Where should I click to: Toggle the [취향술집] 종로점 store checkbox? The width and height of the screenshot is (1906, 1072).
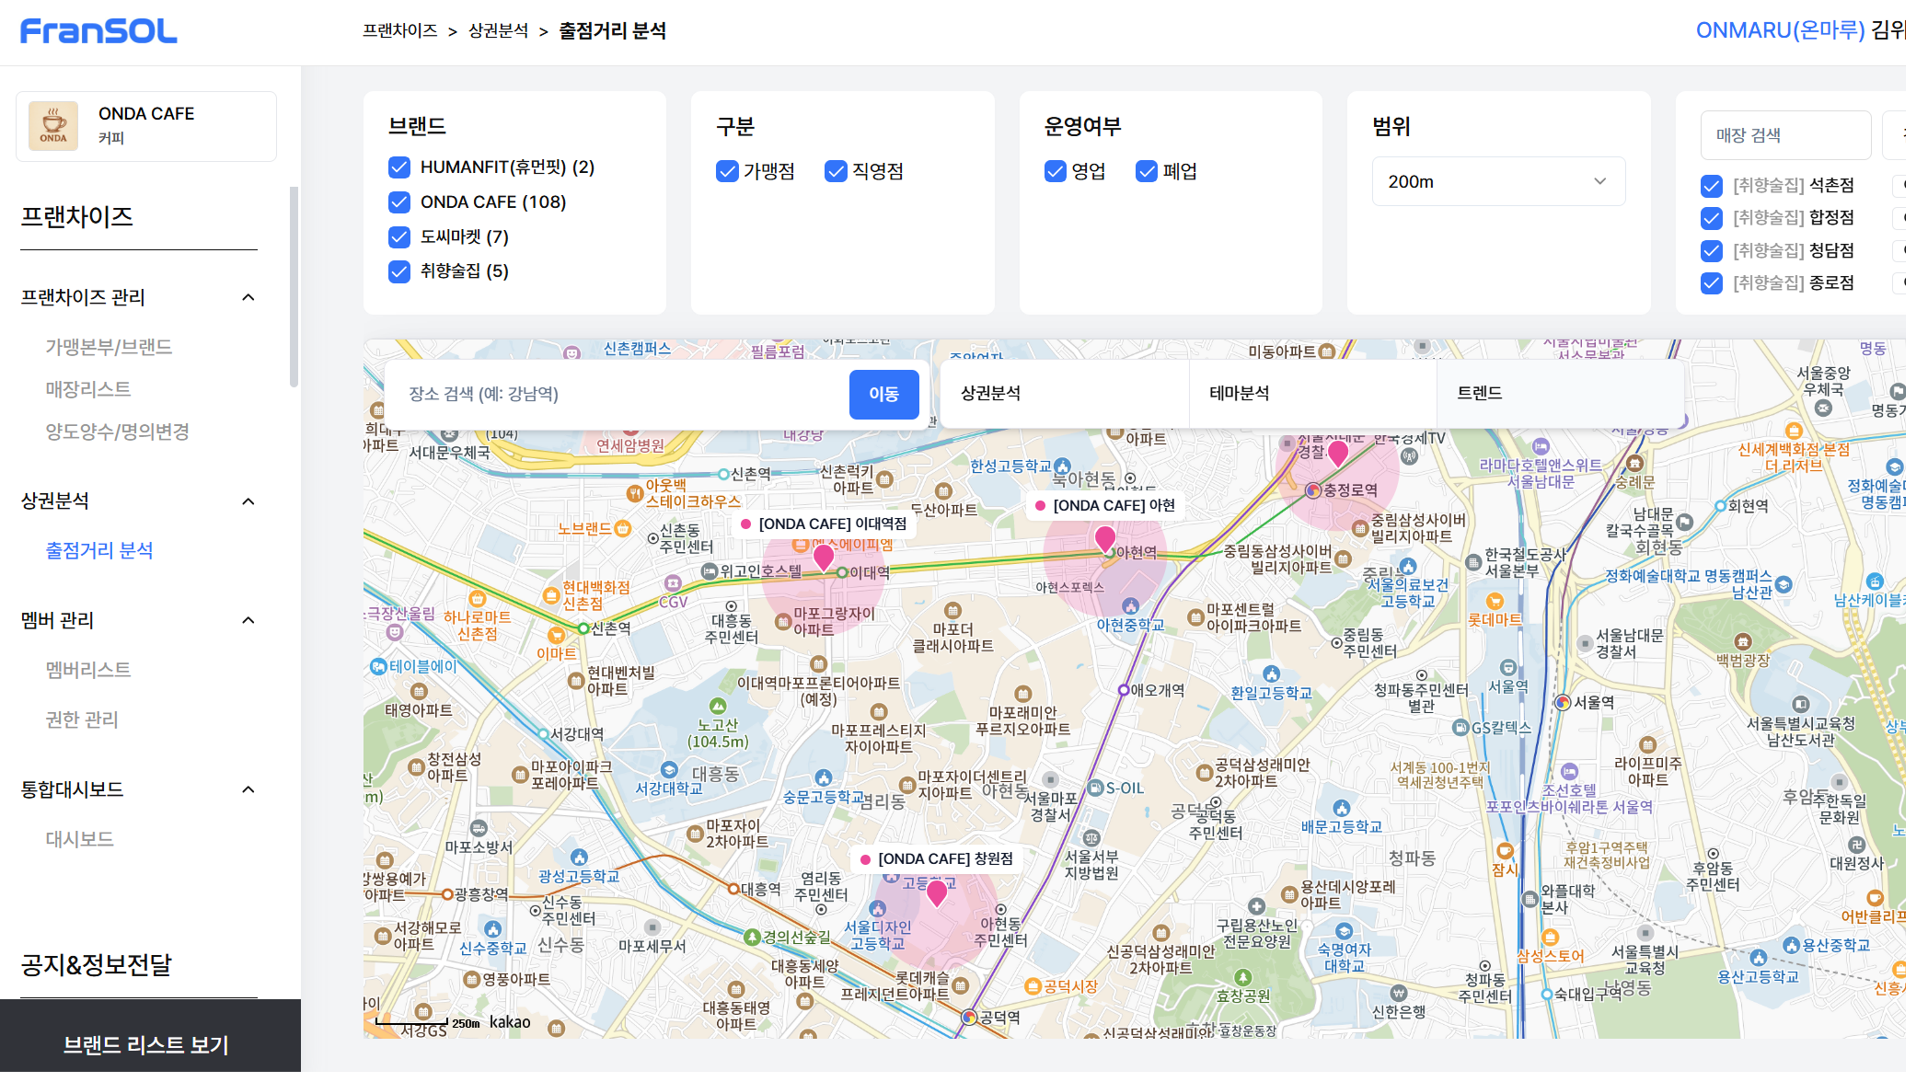(1712, 283)
